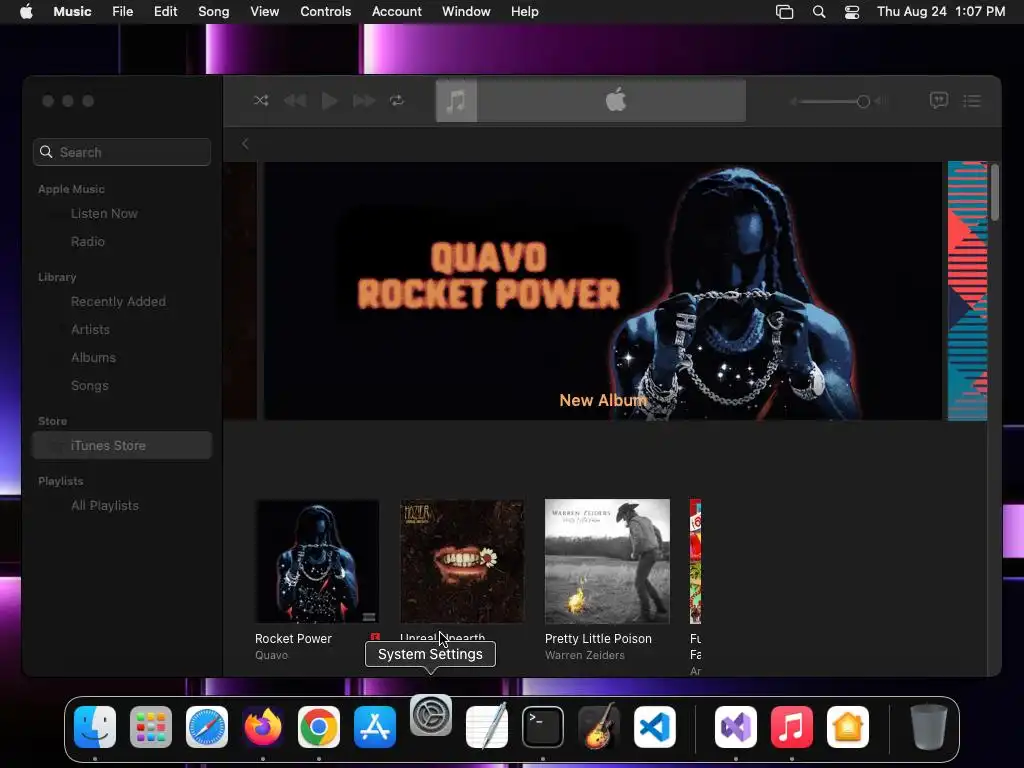Click the music note artwork placeholder
1024x768 pixels.
456,101
